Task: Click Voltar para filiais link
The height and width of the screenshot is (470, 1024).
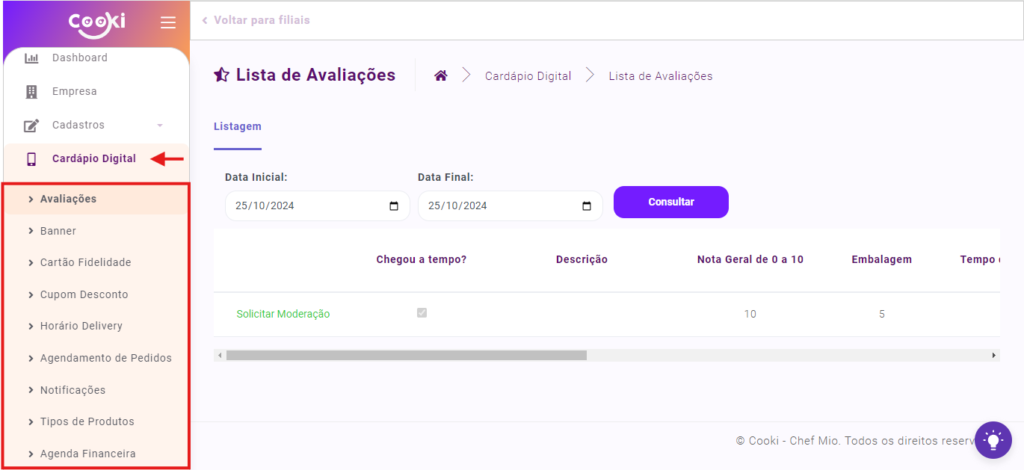Action: click(262, 20)
